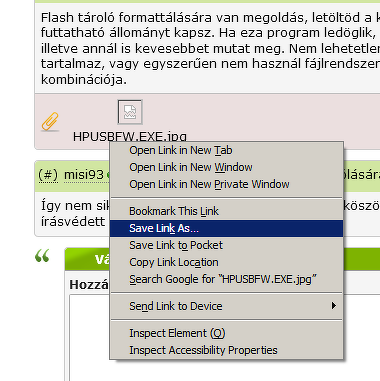Screen dimensions: 380x381
Task: Open the (#) permalink of misi93's post
Action: [x=48, y=175]
